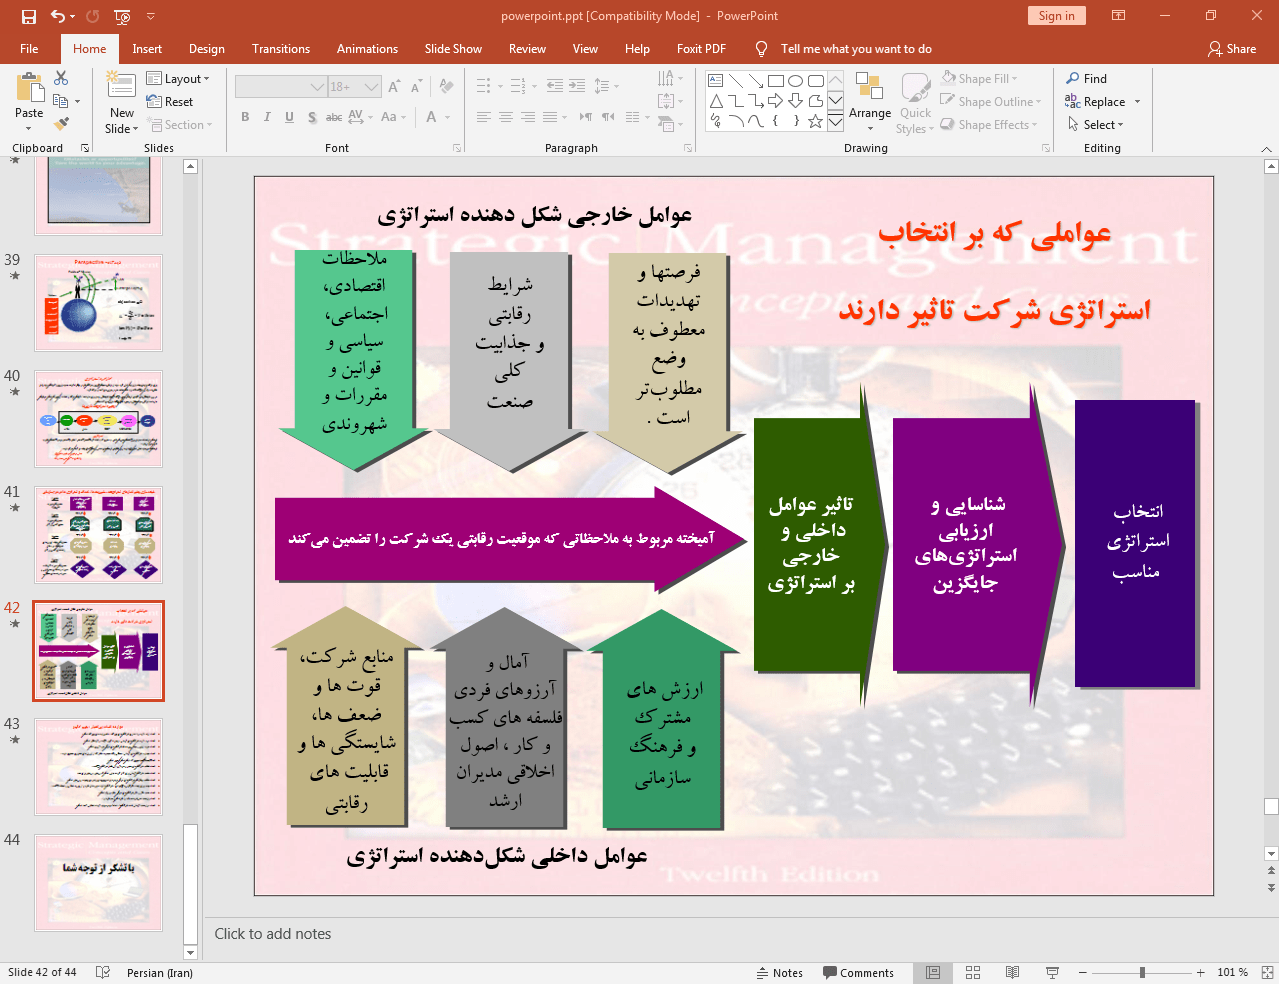Click the Save icon in title bar
The width and height of the screenshot is (1279, 984).
(x=28, y=16)
